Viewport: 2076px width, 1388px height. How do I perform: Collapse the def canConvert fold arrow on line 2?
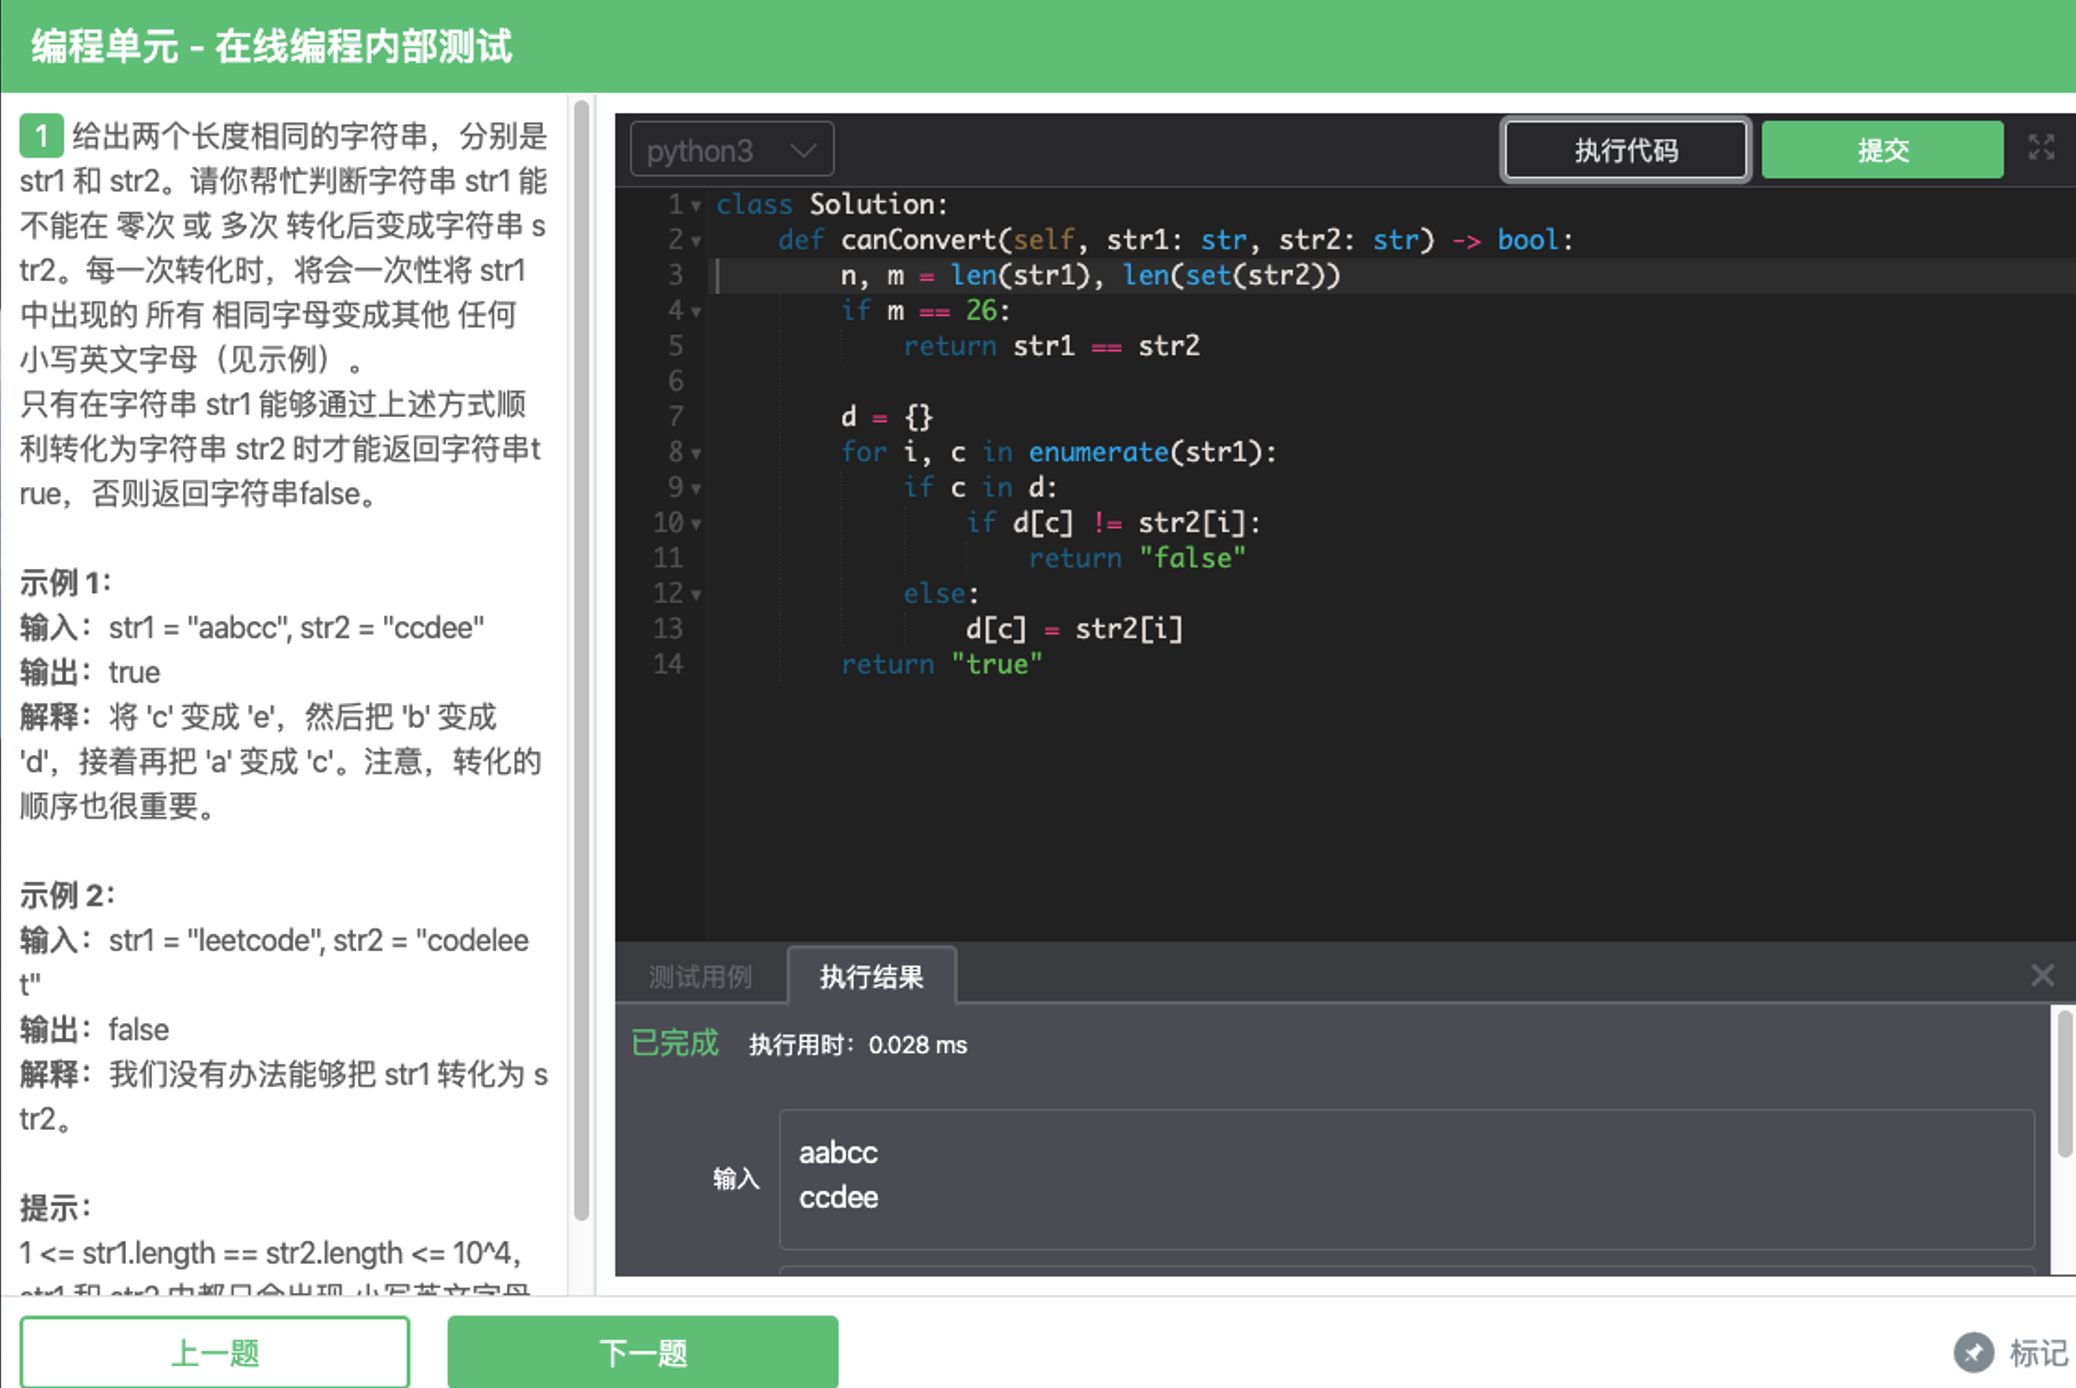[x=696, y=241]
